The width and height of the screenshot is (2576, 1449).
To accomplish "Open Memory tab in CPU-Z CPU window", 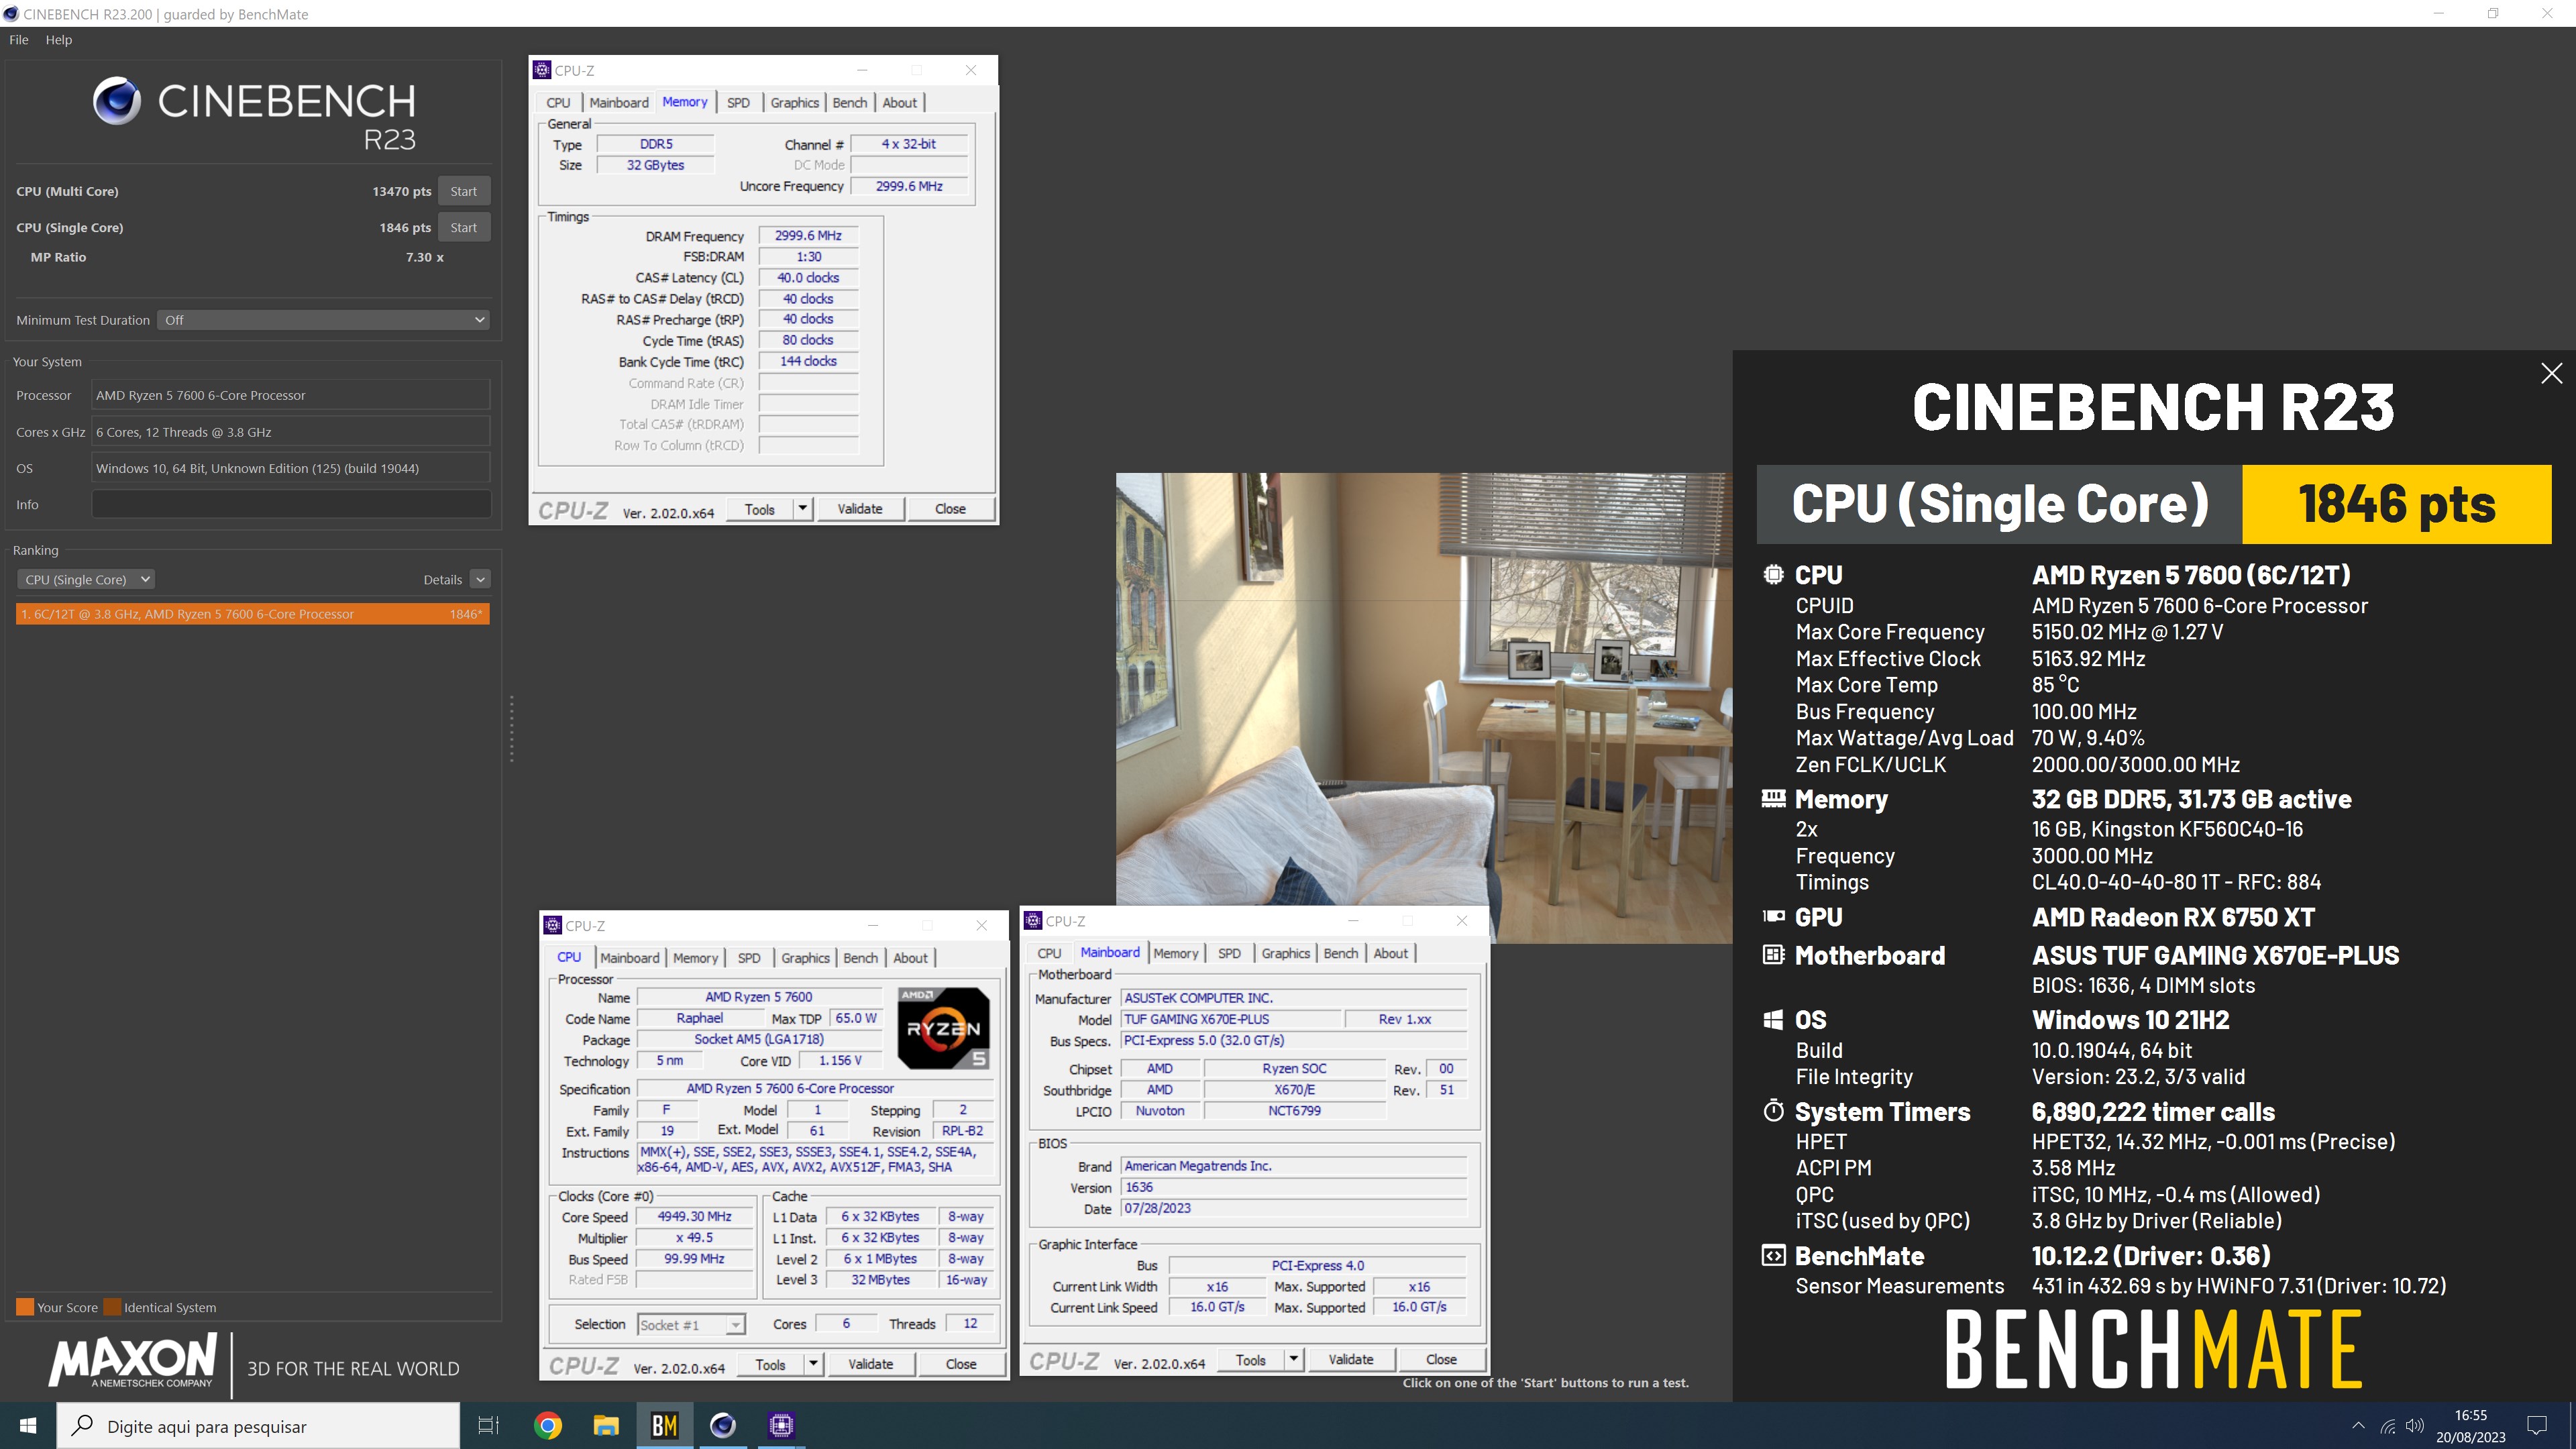I will click(695, 958).
